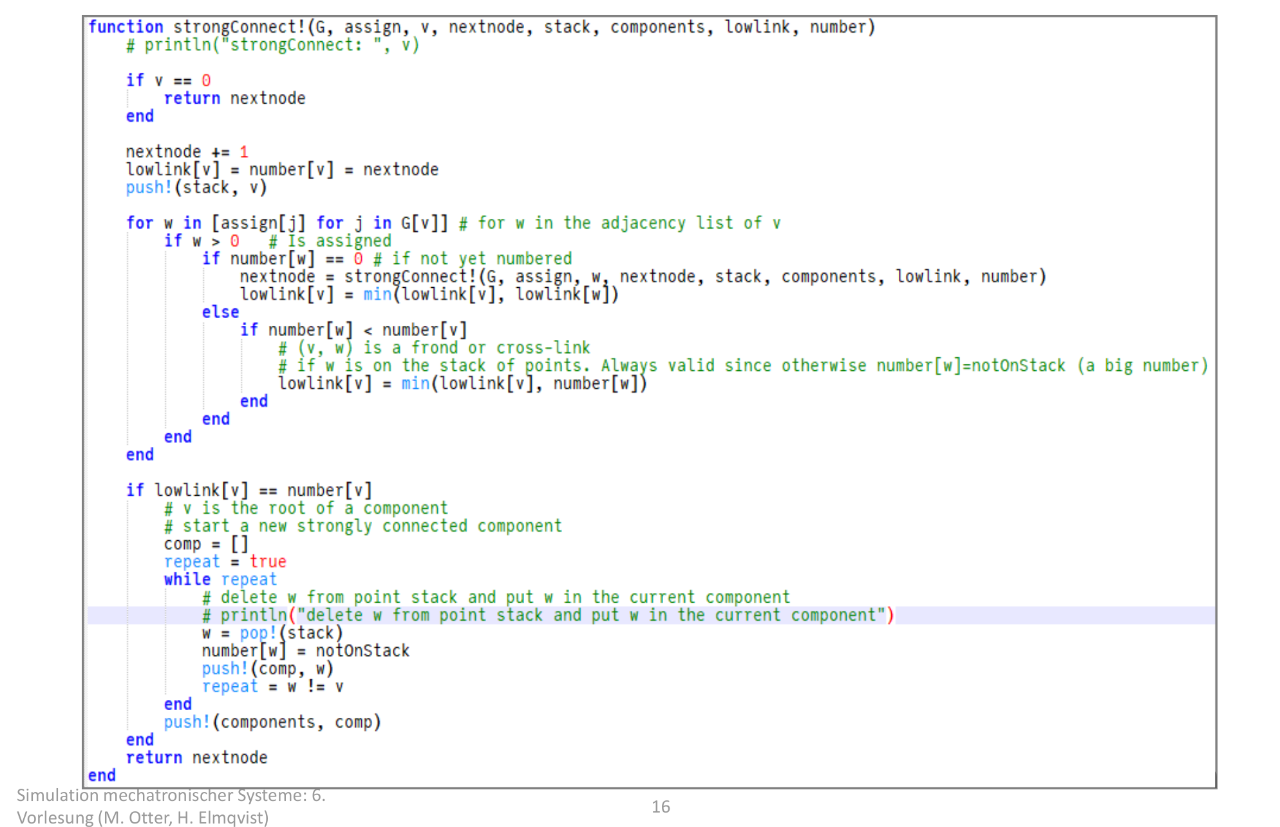
Task: Click the recursive strongConnect! call line
Action: [x=642, y=277]
